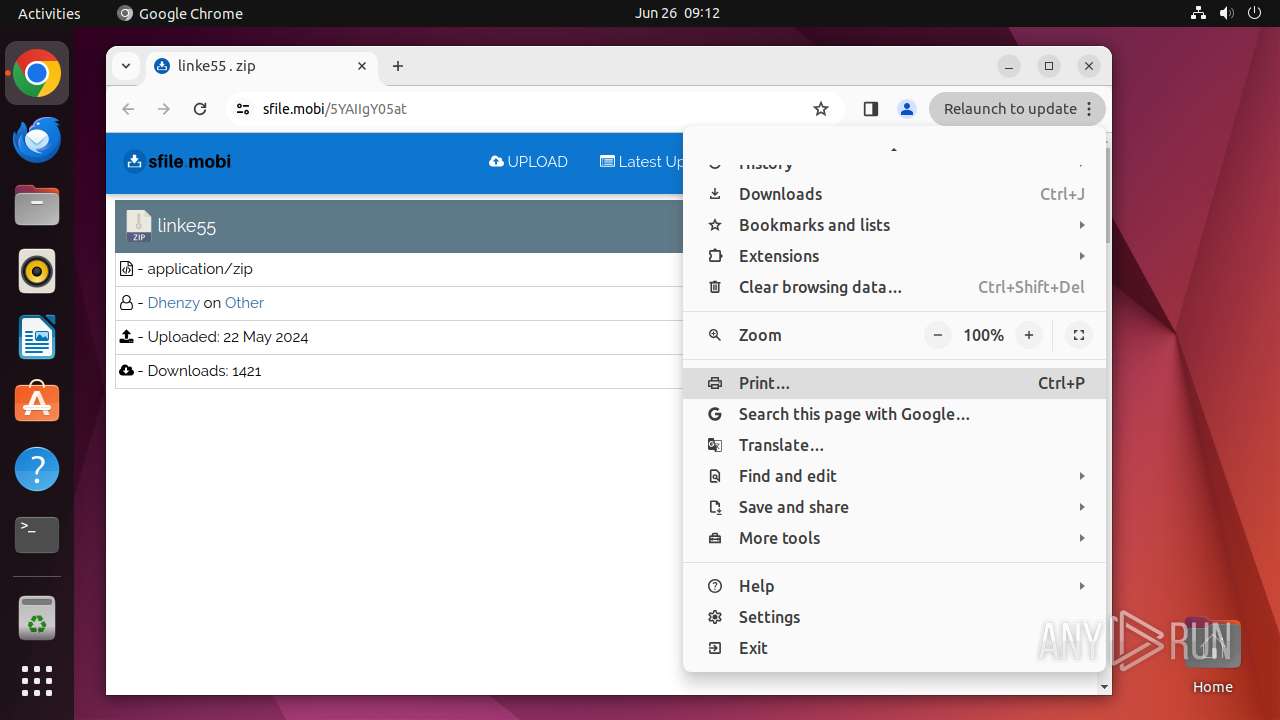This screenshot has height=720, width=1280.
Task: Decrease zoom with the minus button
Action: (x=937, y=335)
